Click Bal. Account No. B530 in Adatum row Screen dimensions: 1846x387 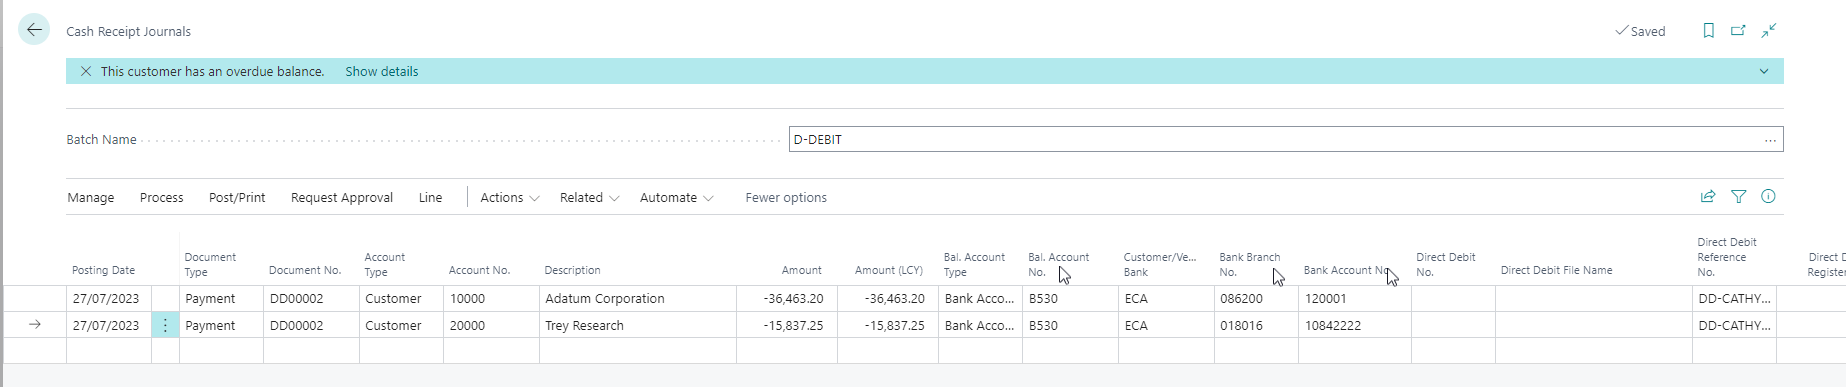tap(1071, 299)
